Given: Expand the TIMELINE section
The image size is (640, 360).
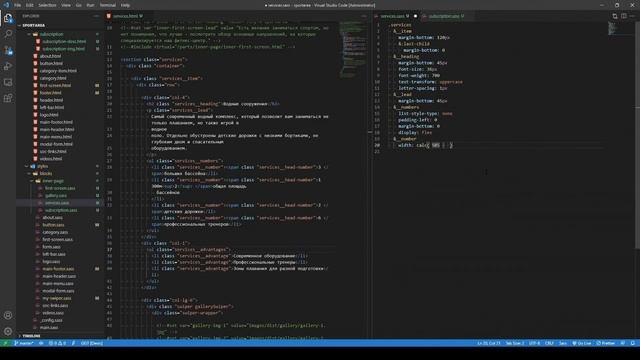Looking at the screenshot, I should click(x=32, y=336).
